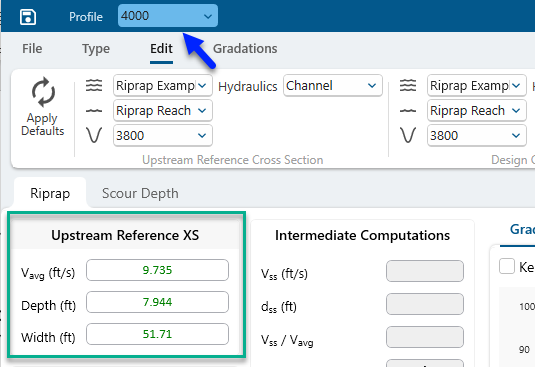Toggle the checkbox beside Ke in Gradations panel
This screenshot has height=367, width=535.
[507, 266]
